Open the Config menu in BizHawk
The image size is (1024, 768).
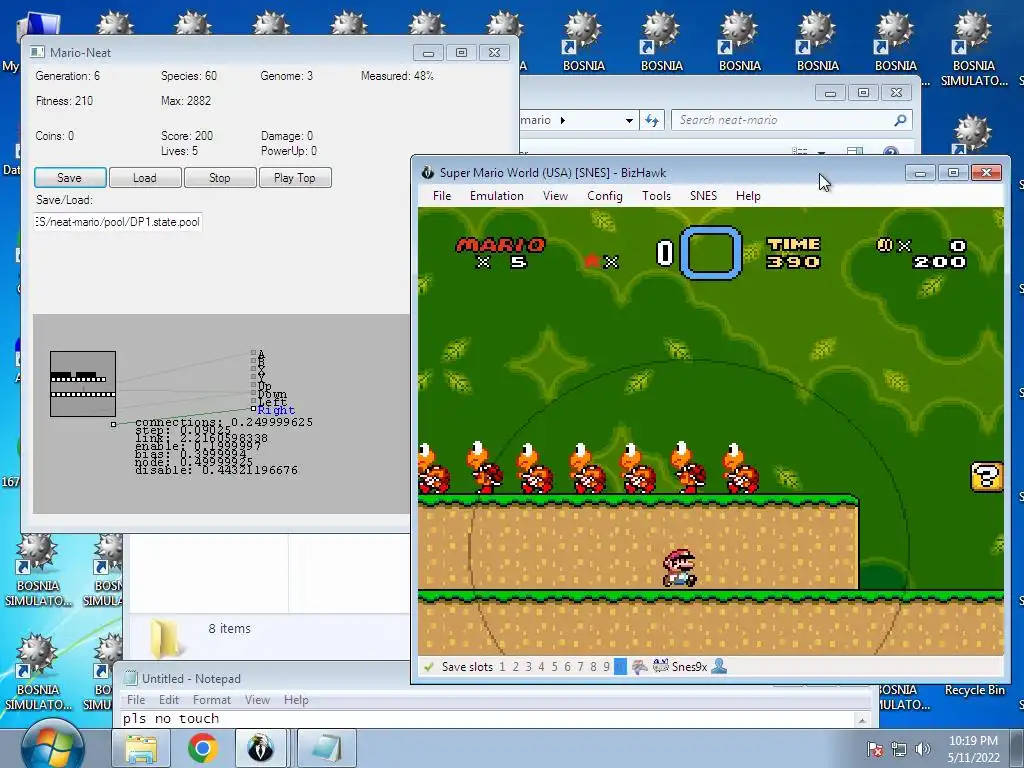[x=605, y=196]
